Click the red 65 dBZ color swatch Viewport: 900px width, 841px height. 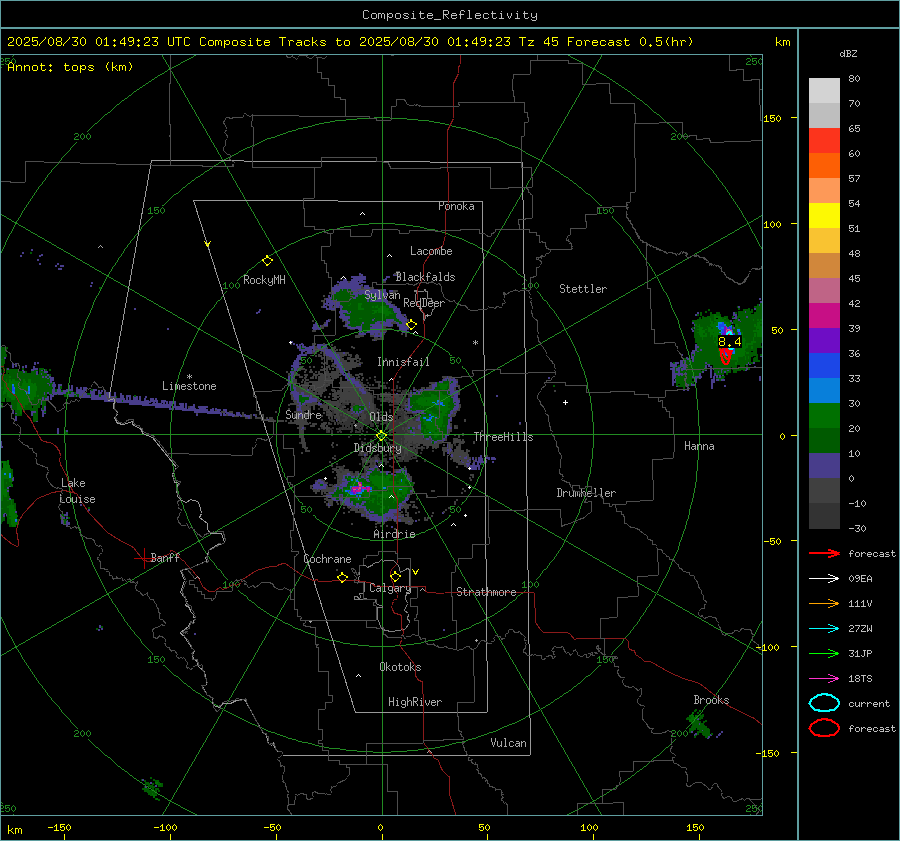824,140
